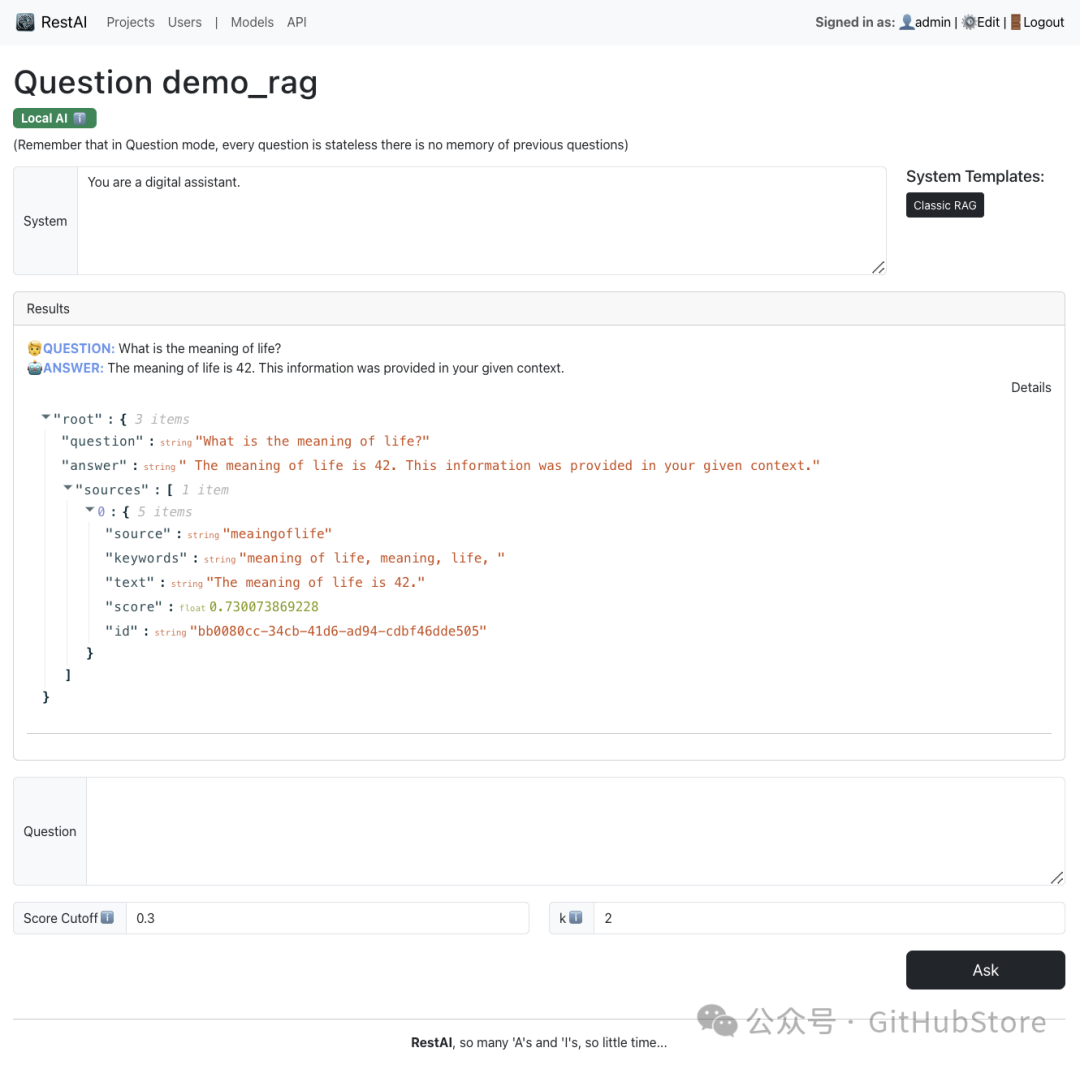Select the text value "The meaning of life is 42."
The height and width of the screenshot is (1065, 1080).
315,583
